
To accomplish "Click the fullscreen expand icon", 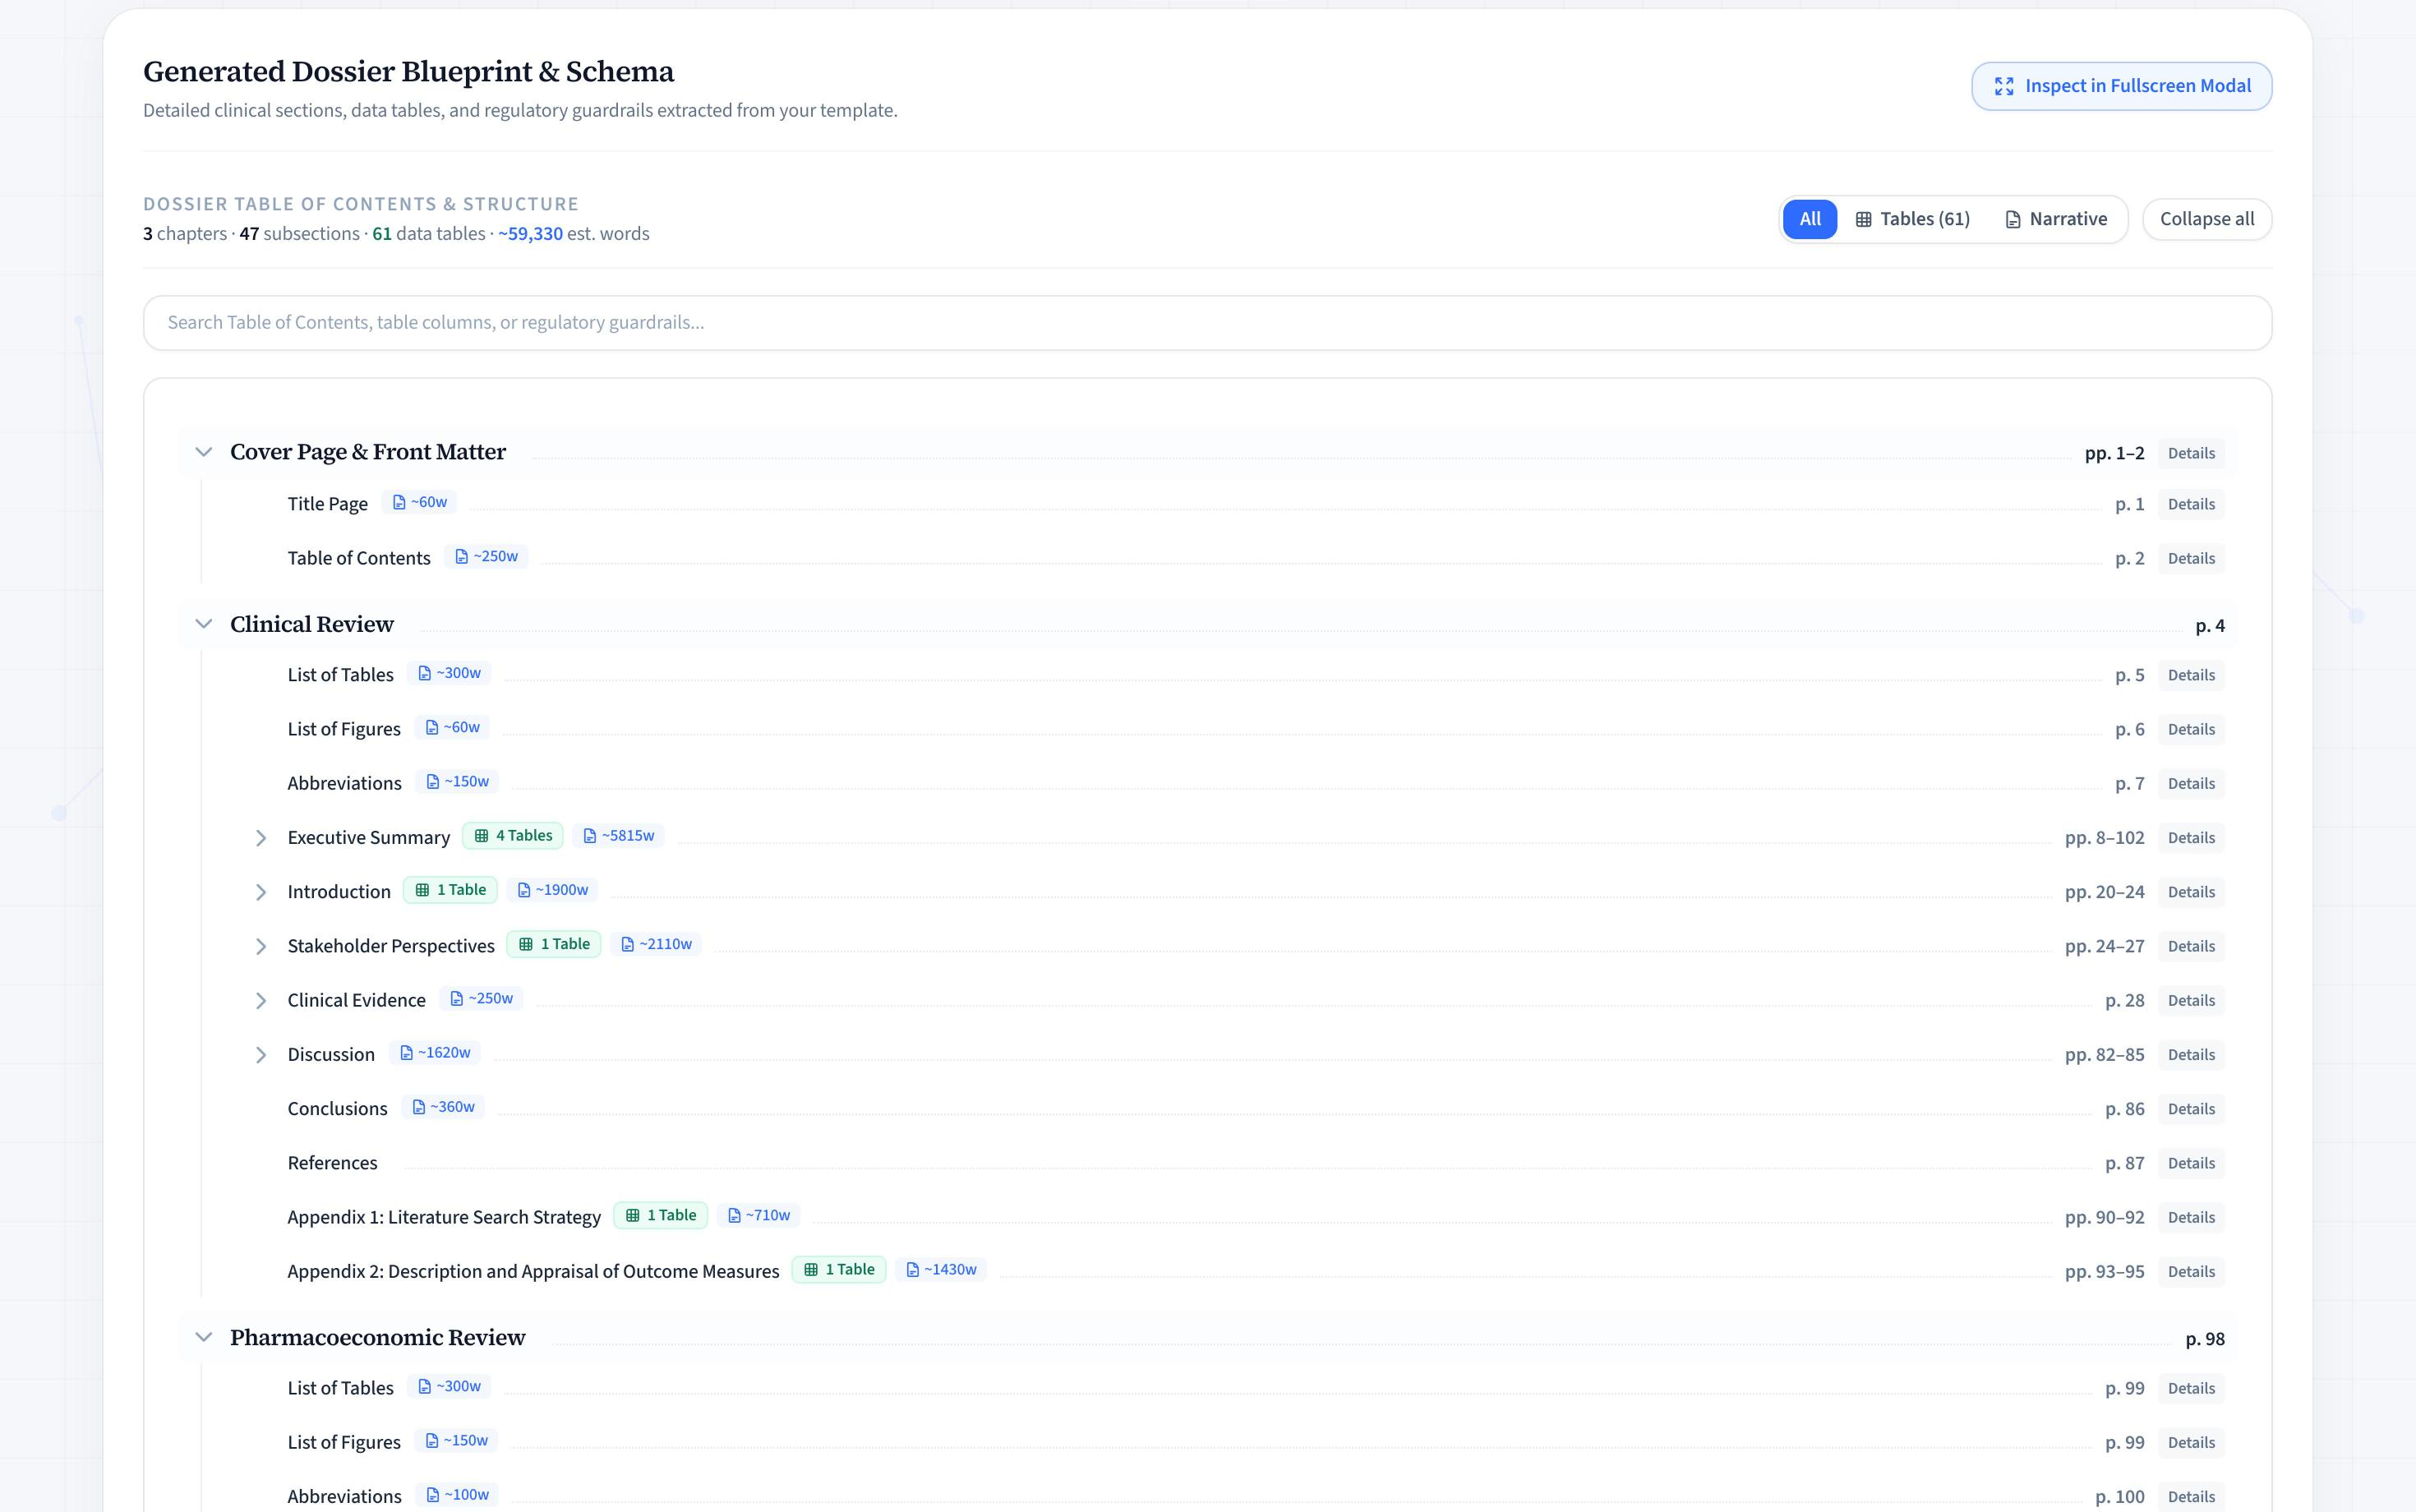I will pos(2004,86).
